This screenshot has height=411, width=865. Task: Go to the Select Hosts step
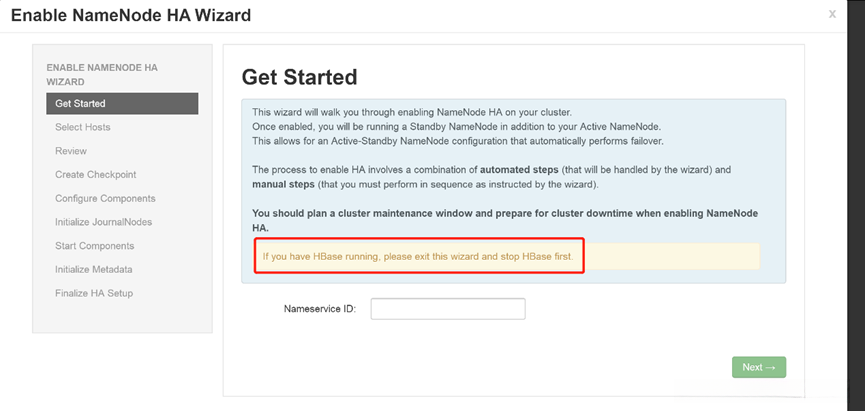(x=83, y=127)
